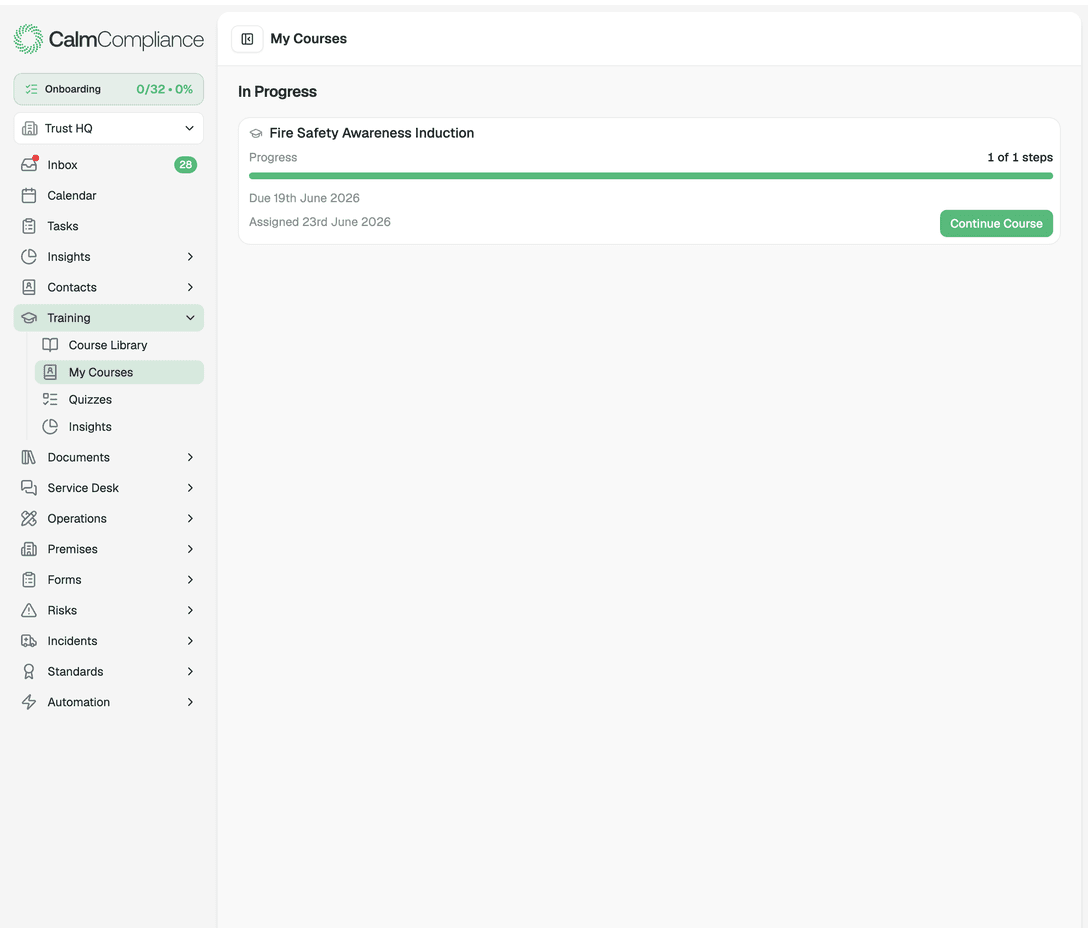Image resolution: width=1088 pixels, height=928 pixels.
Task: Click the Training sub-menu Insights icon
Action: click(x=50, y=427)
